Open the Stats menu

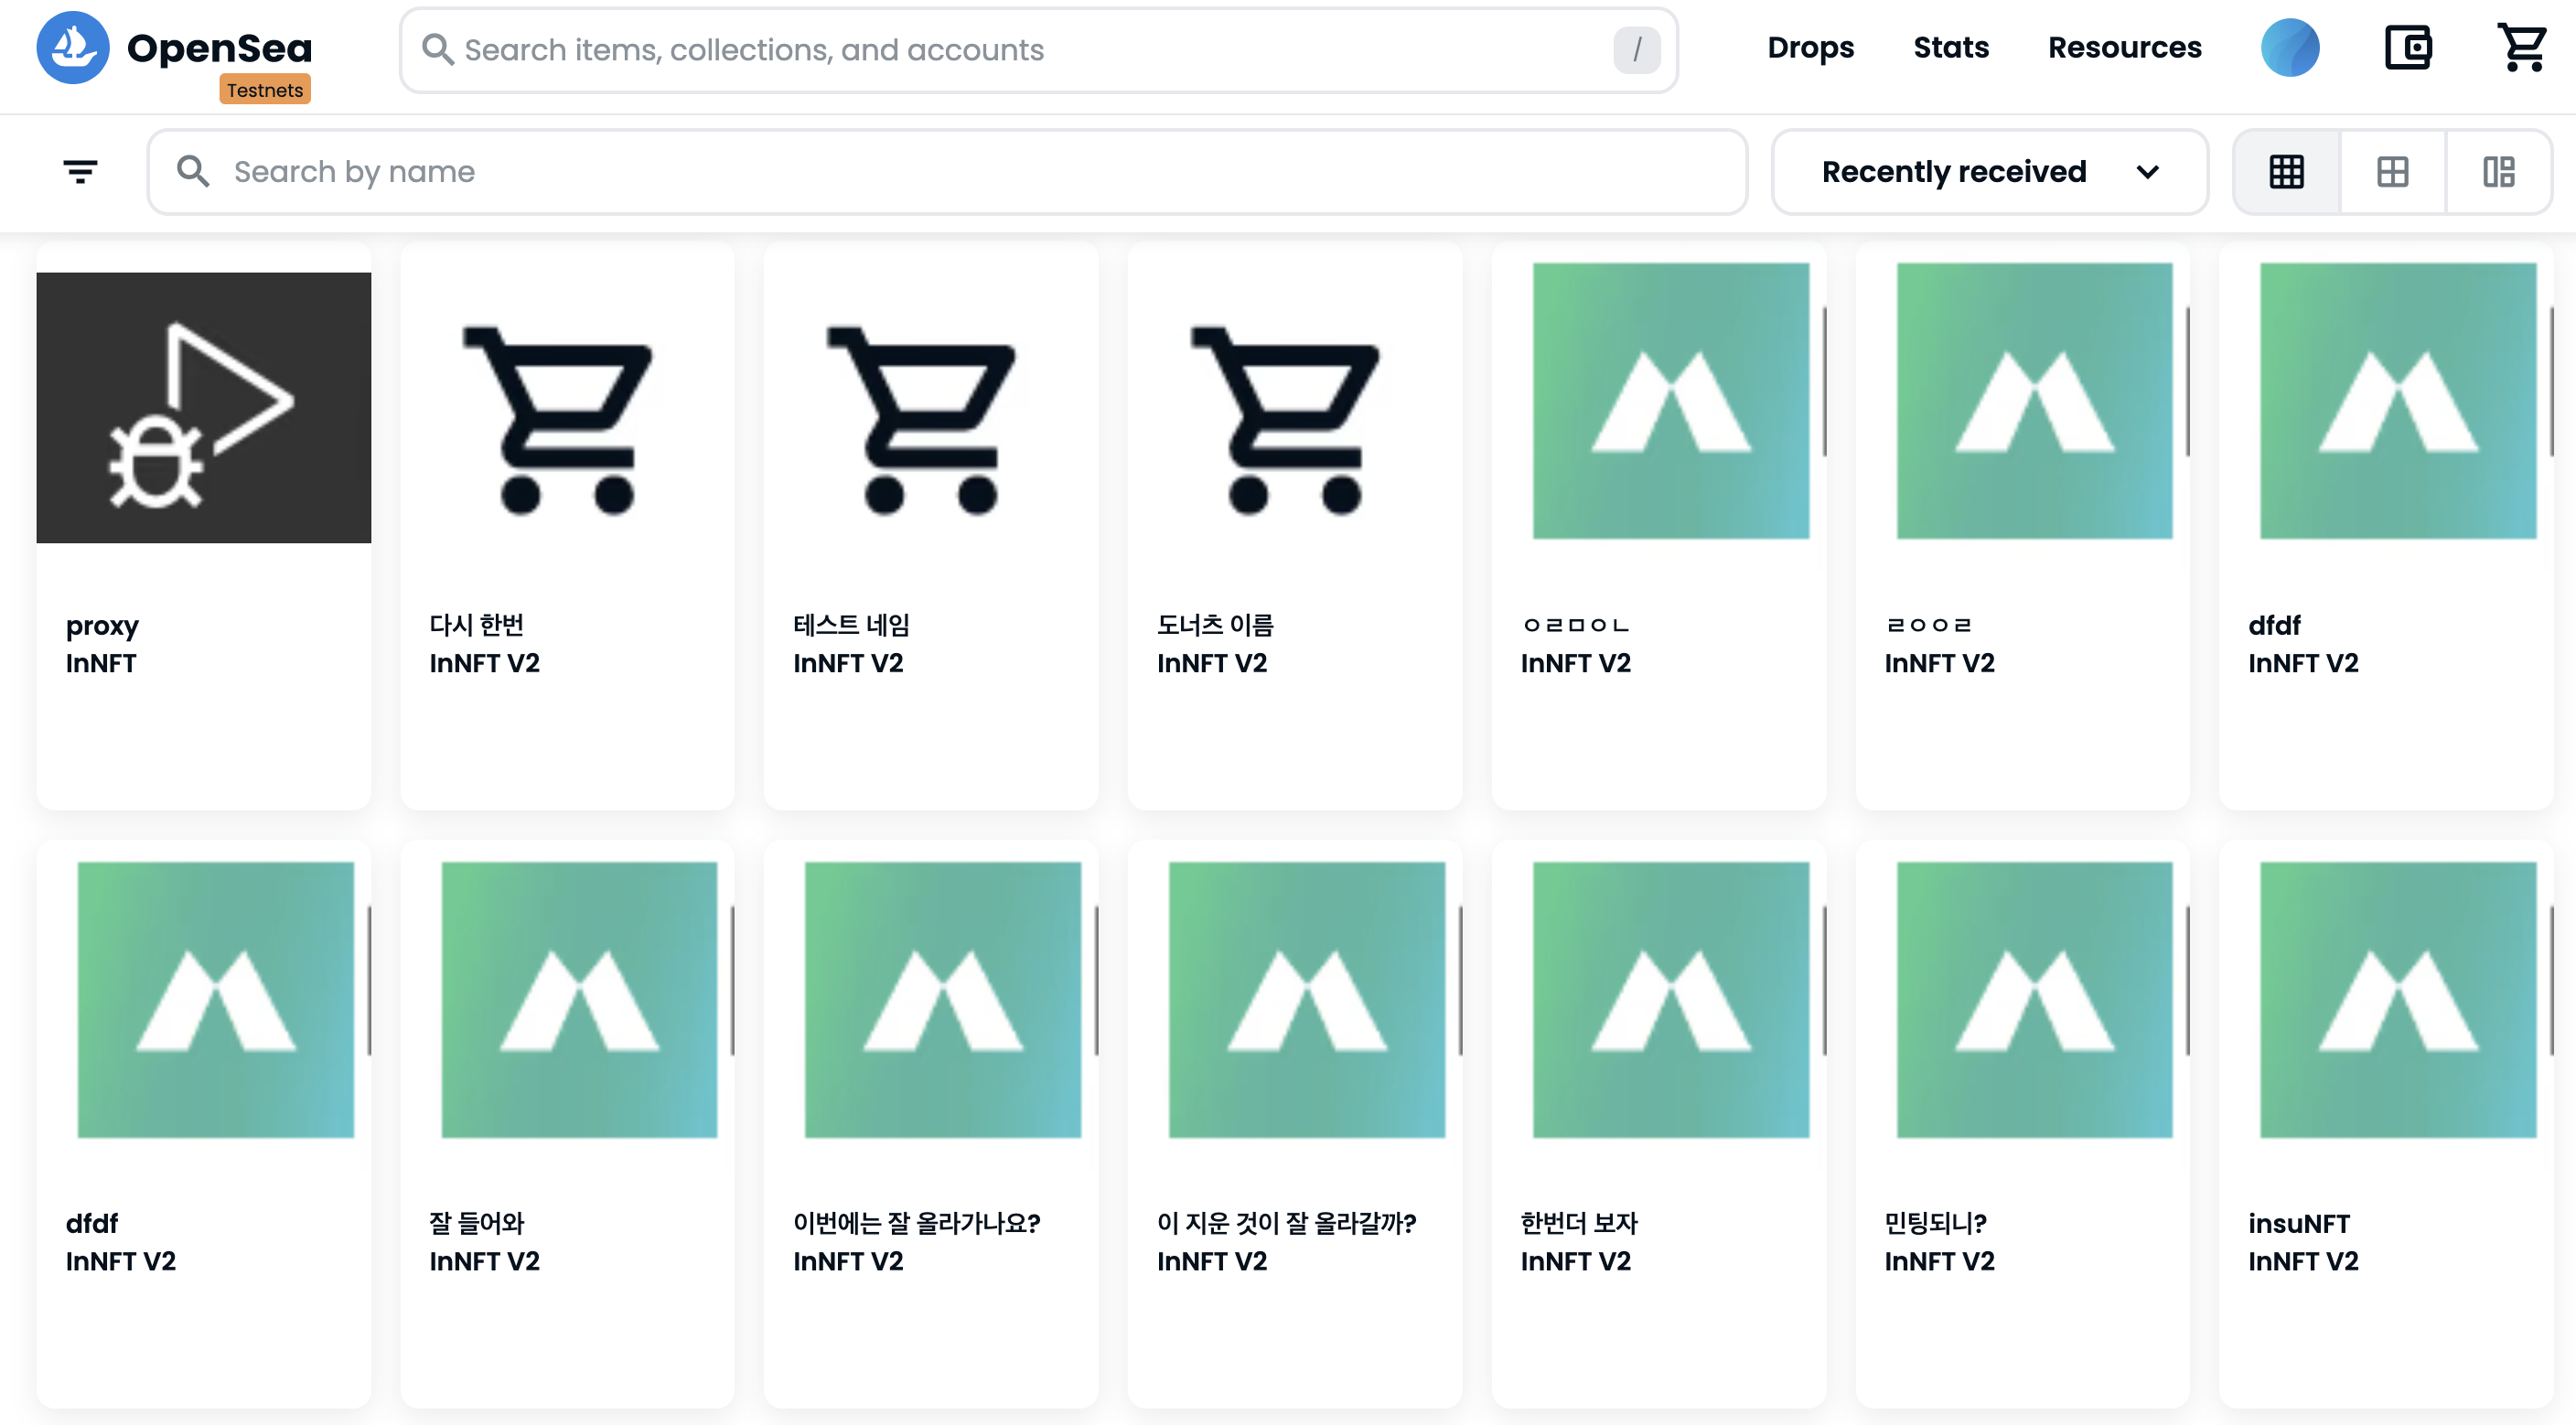[1950, 47]
